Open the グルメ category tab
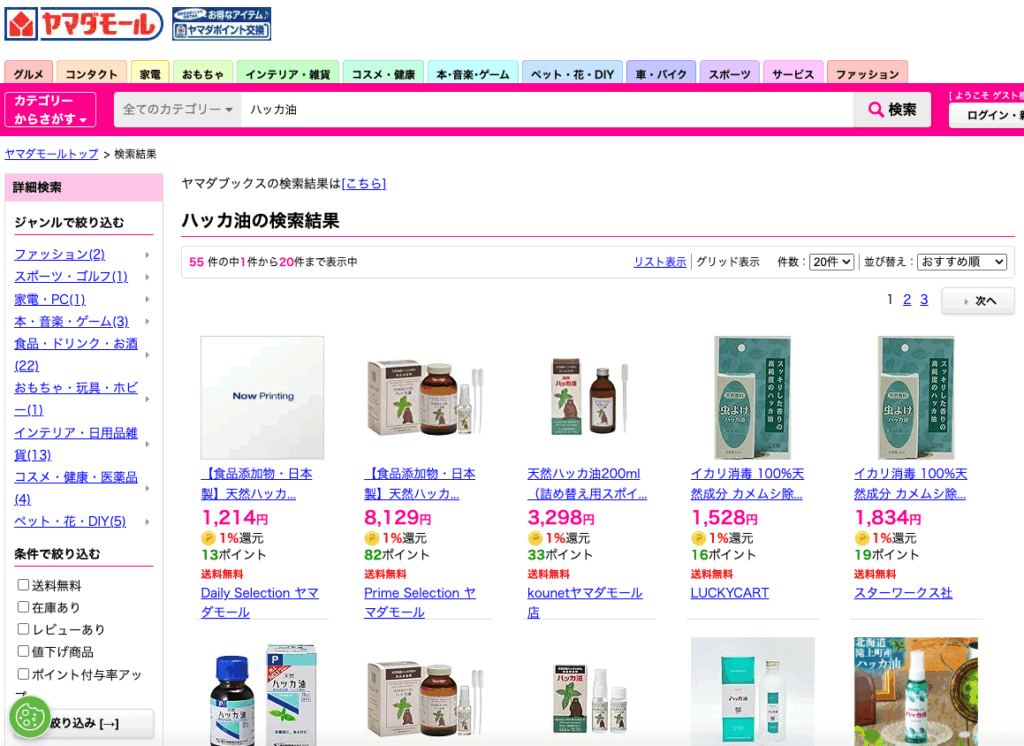Screen dimensions: 1024x746 pyautogui.click(x=29, y=74)
